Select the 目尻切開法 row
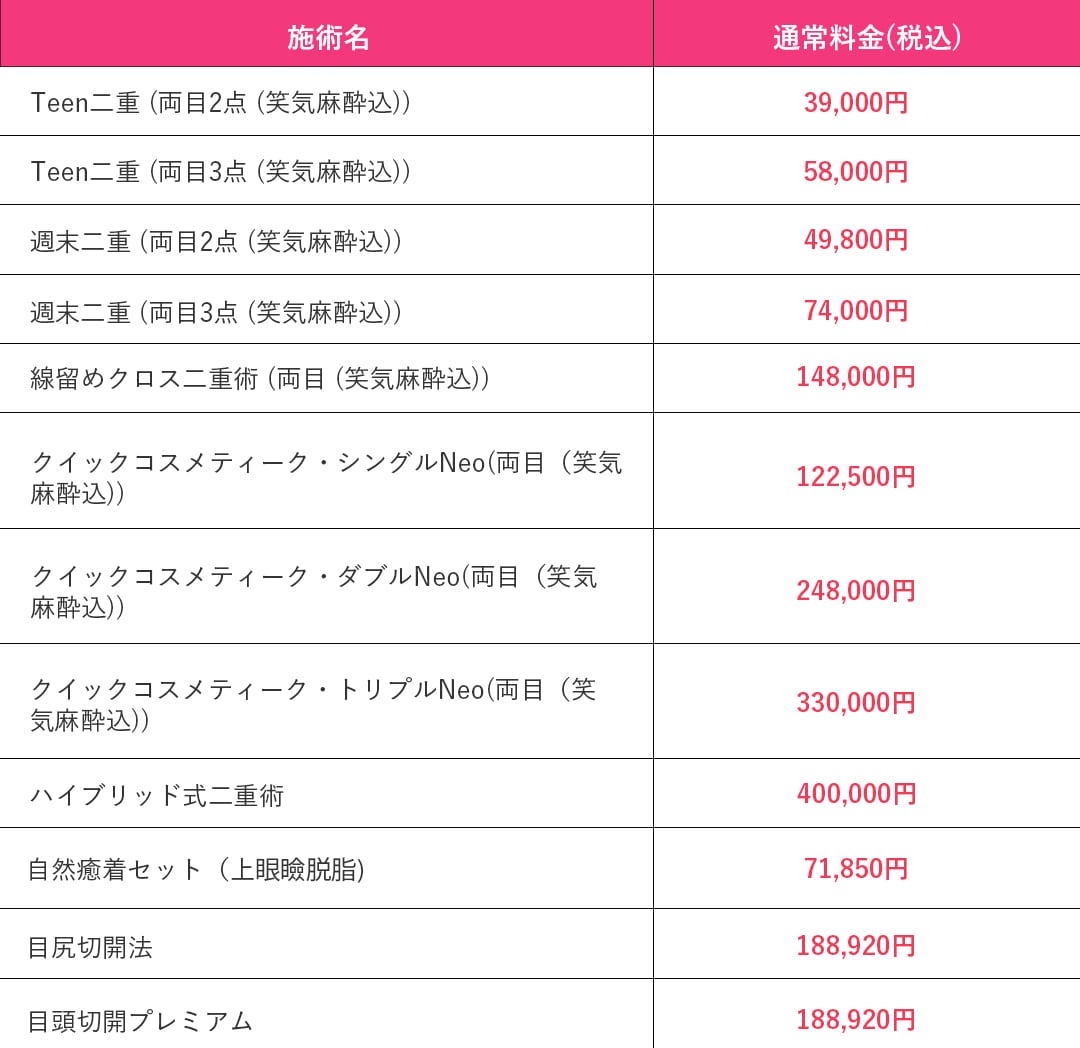This screenshot has height=1048, width=1080. tap(540, 944)
